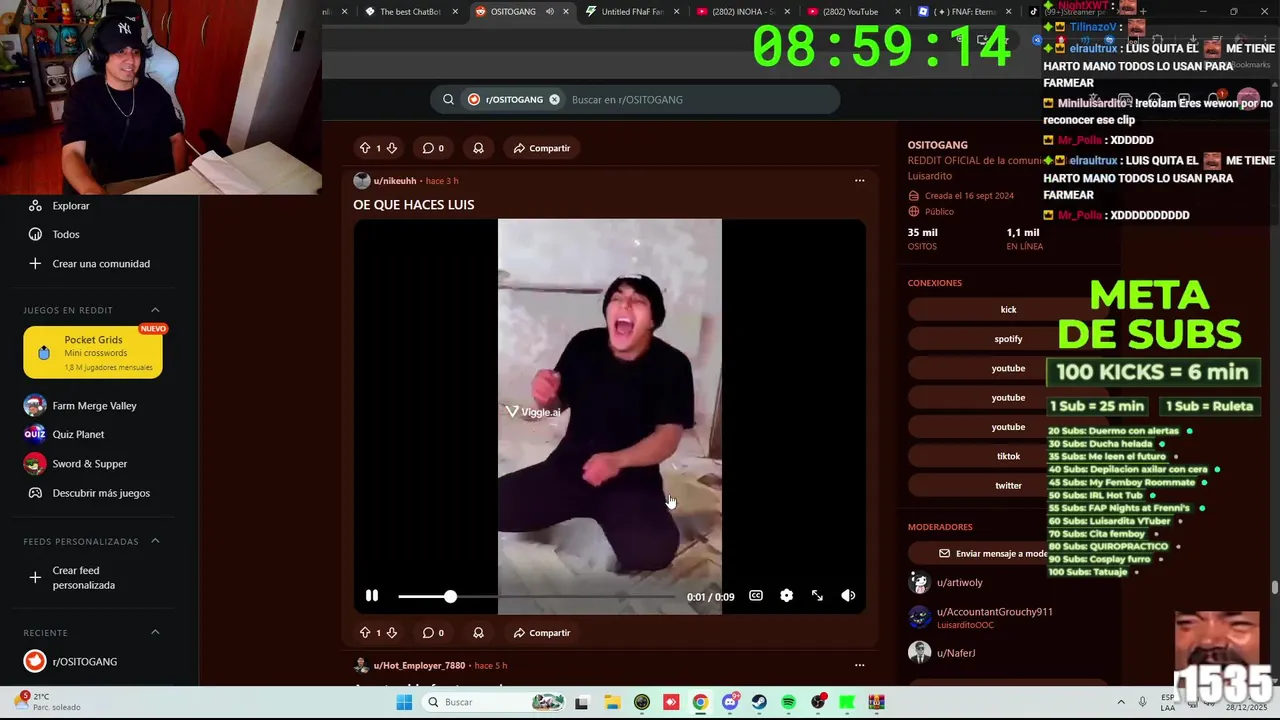This screenshot has height=720, width=1280.
Task: Upvote the post above u/nikeuhh's post
Action: [365, 148]
